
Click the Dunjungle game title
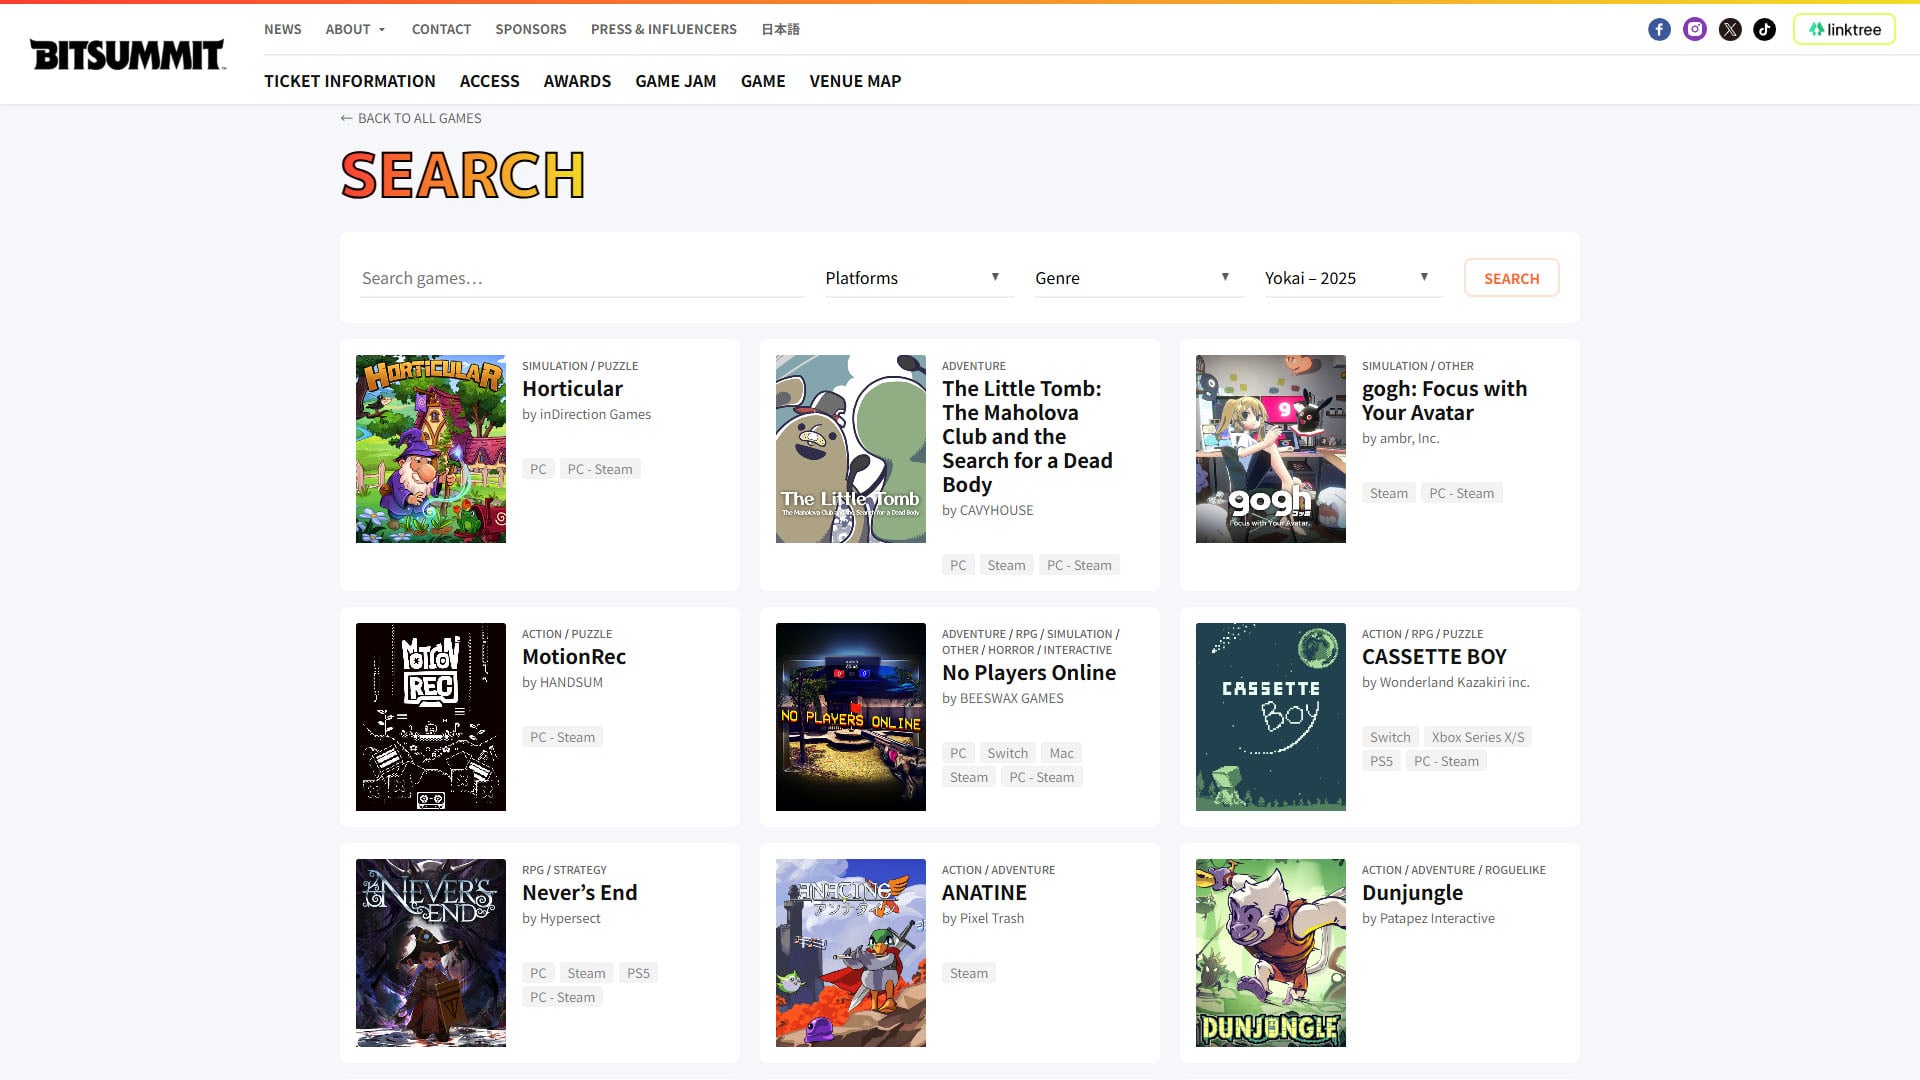[1412, 893]
